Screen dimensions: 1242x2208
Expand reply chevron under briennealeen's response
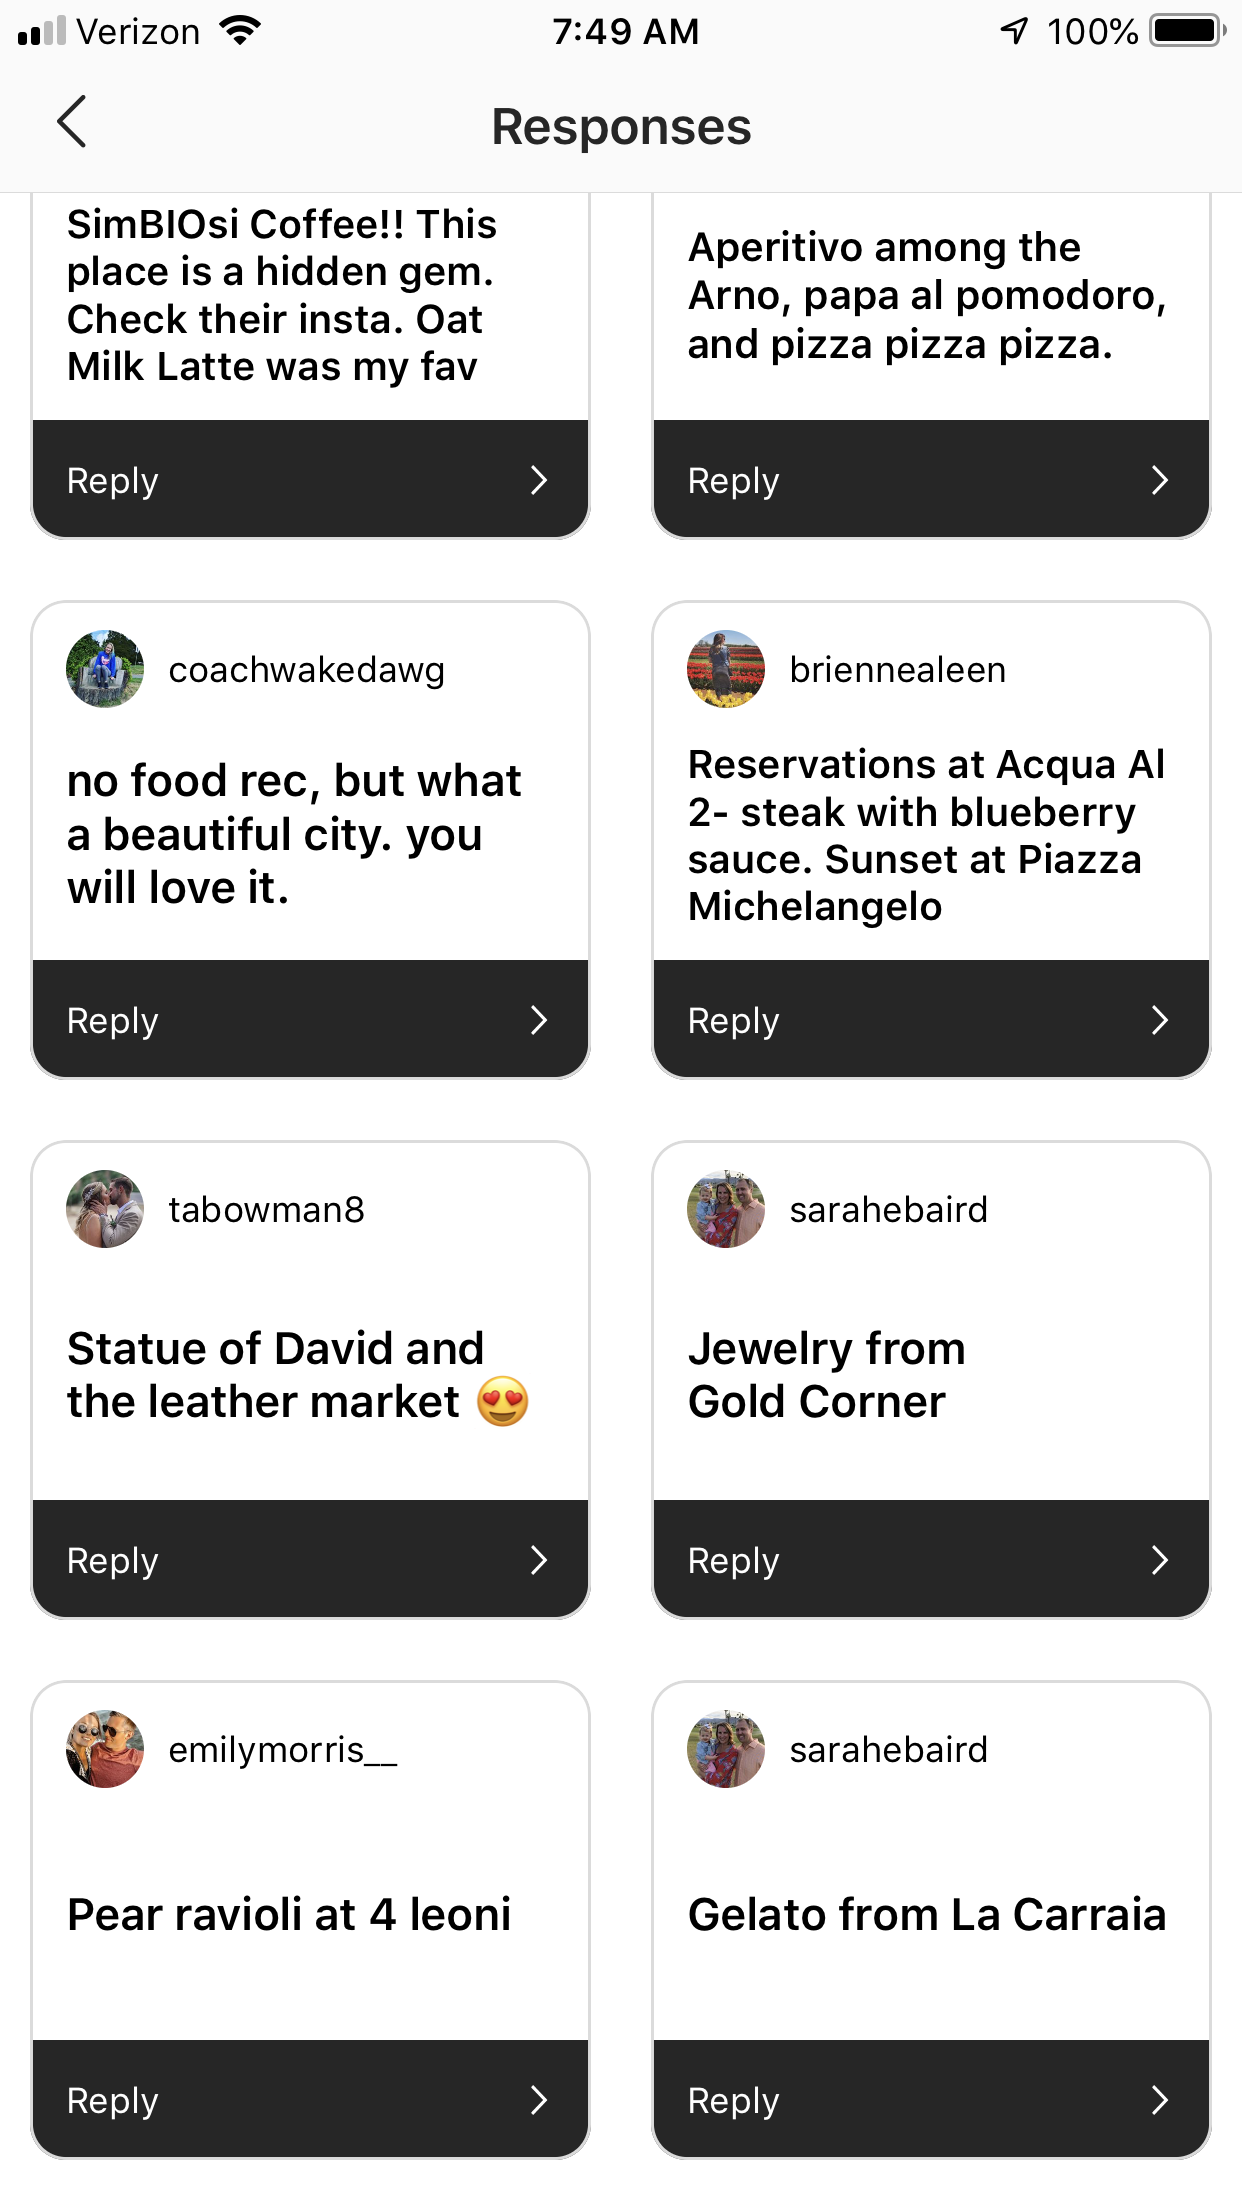tap(1160, 1020)
